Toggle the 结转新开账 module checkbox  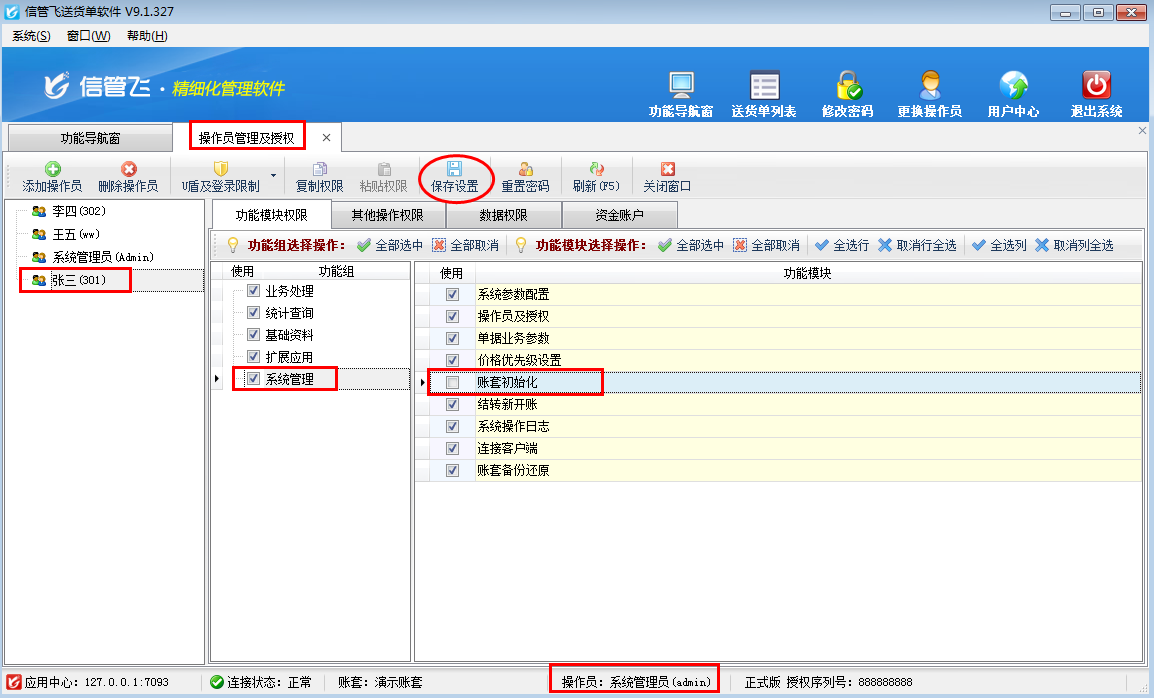[x=453, y=405]
